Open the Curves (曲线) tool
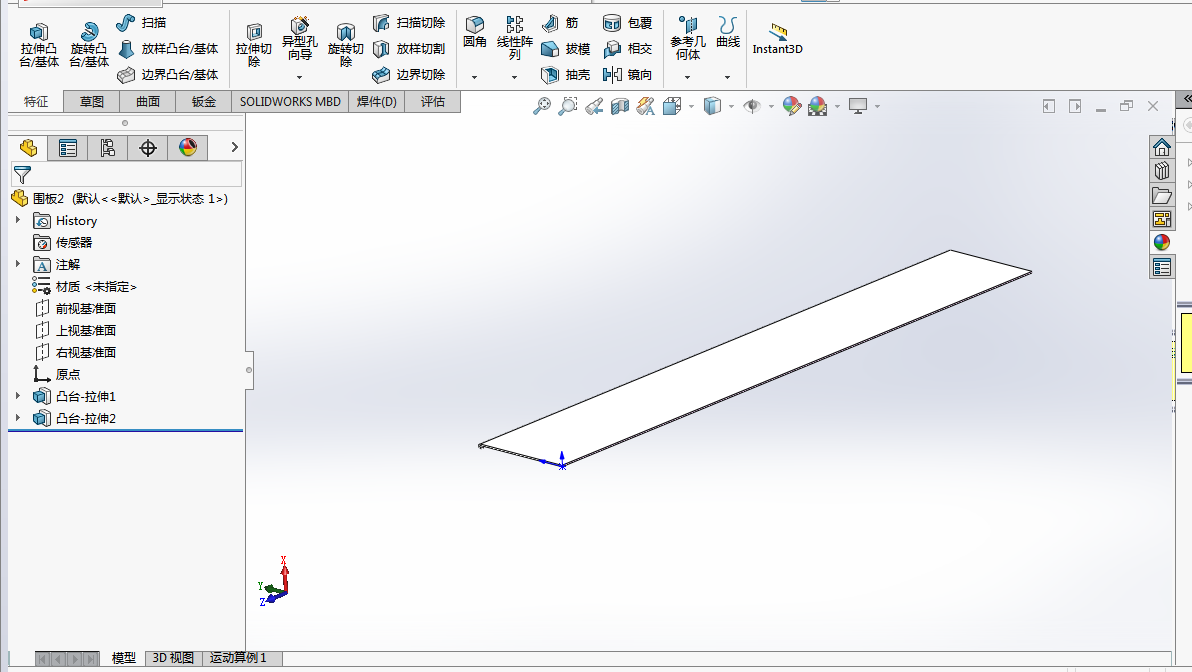Screen dimensions: 1192x672 [x=728, y=33]
